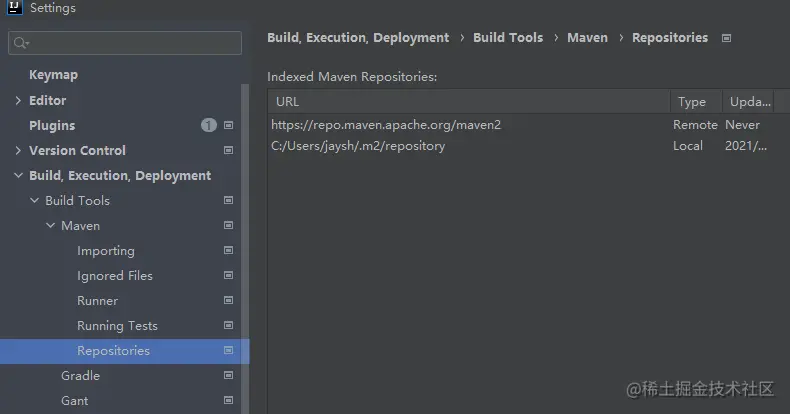This screenshot has height=414, width=790.
Task: Click the 2021/... updated date cell
Action: tap(746, 146)
